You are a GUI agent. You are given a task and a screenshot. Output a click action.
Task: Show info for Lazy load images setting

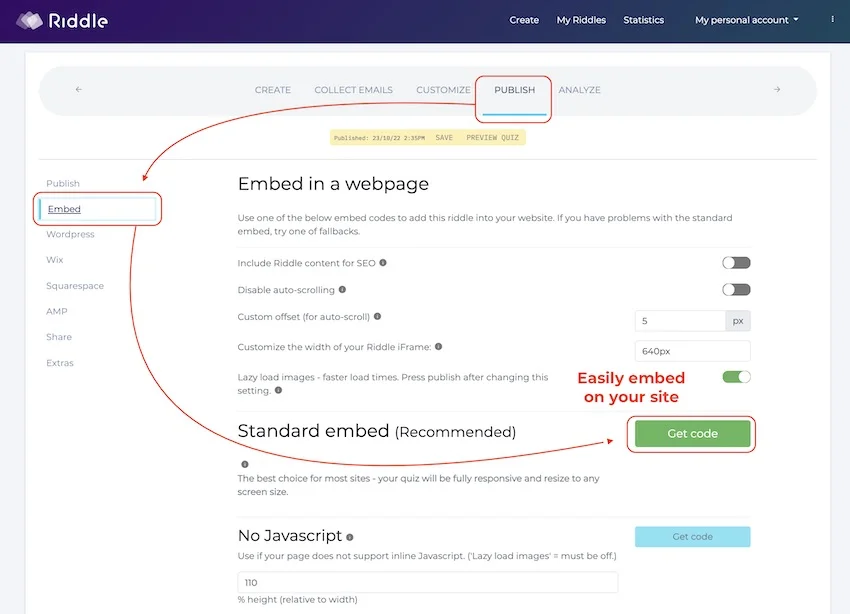[278, 390]
